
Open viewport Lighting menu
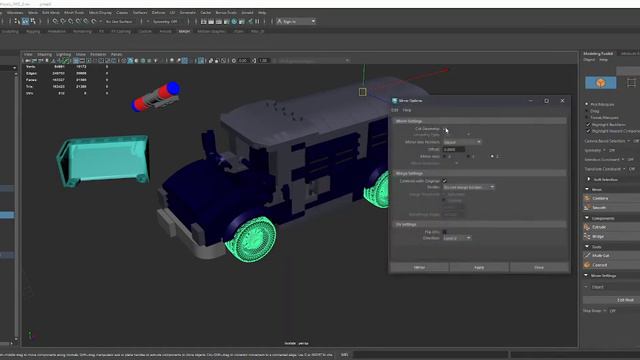click(64, 54)
